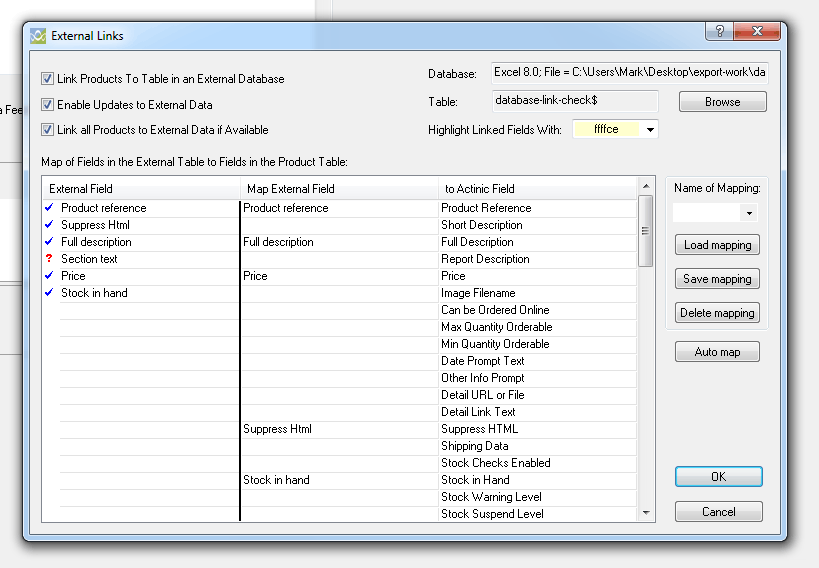Open Highlight Linked Fields color dropdown arrow

click(x=649, y=130)
